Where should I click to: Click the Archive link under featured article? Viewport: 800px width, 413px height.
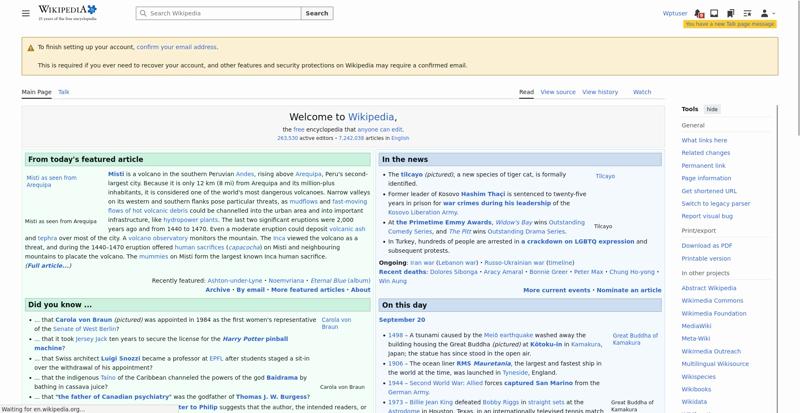tap(218, 289)
